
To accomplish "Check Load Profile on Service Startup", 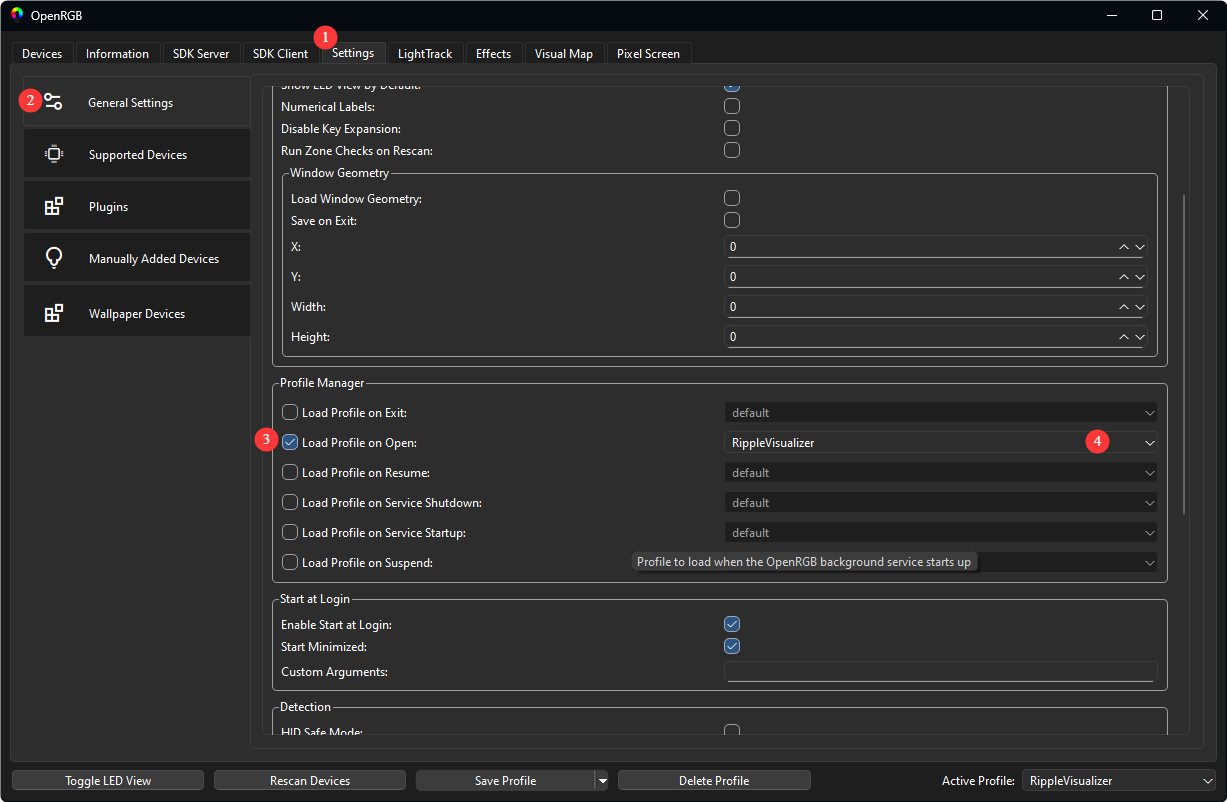I will pyautogui.click(x=290, y=532).
